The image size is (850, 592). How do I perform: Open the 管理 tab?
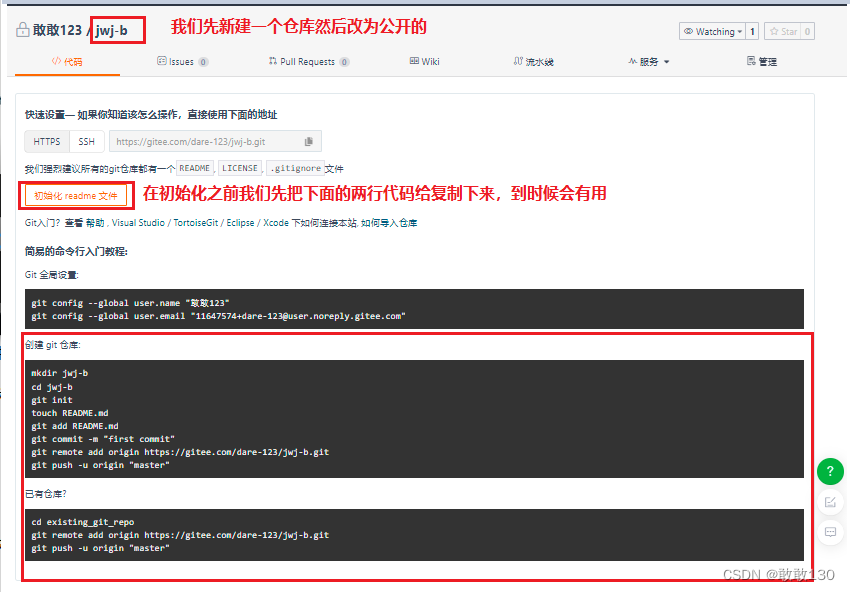coord(762,62)
